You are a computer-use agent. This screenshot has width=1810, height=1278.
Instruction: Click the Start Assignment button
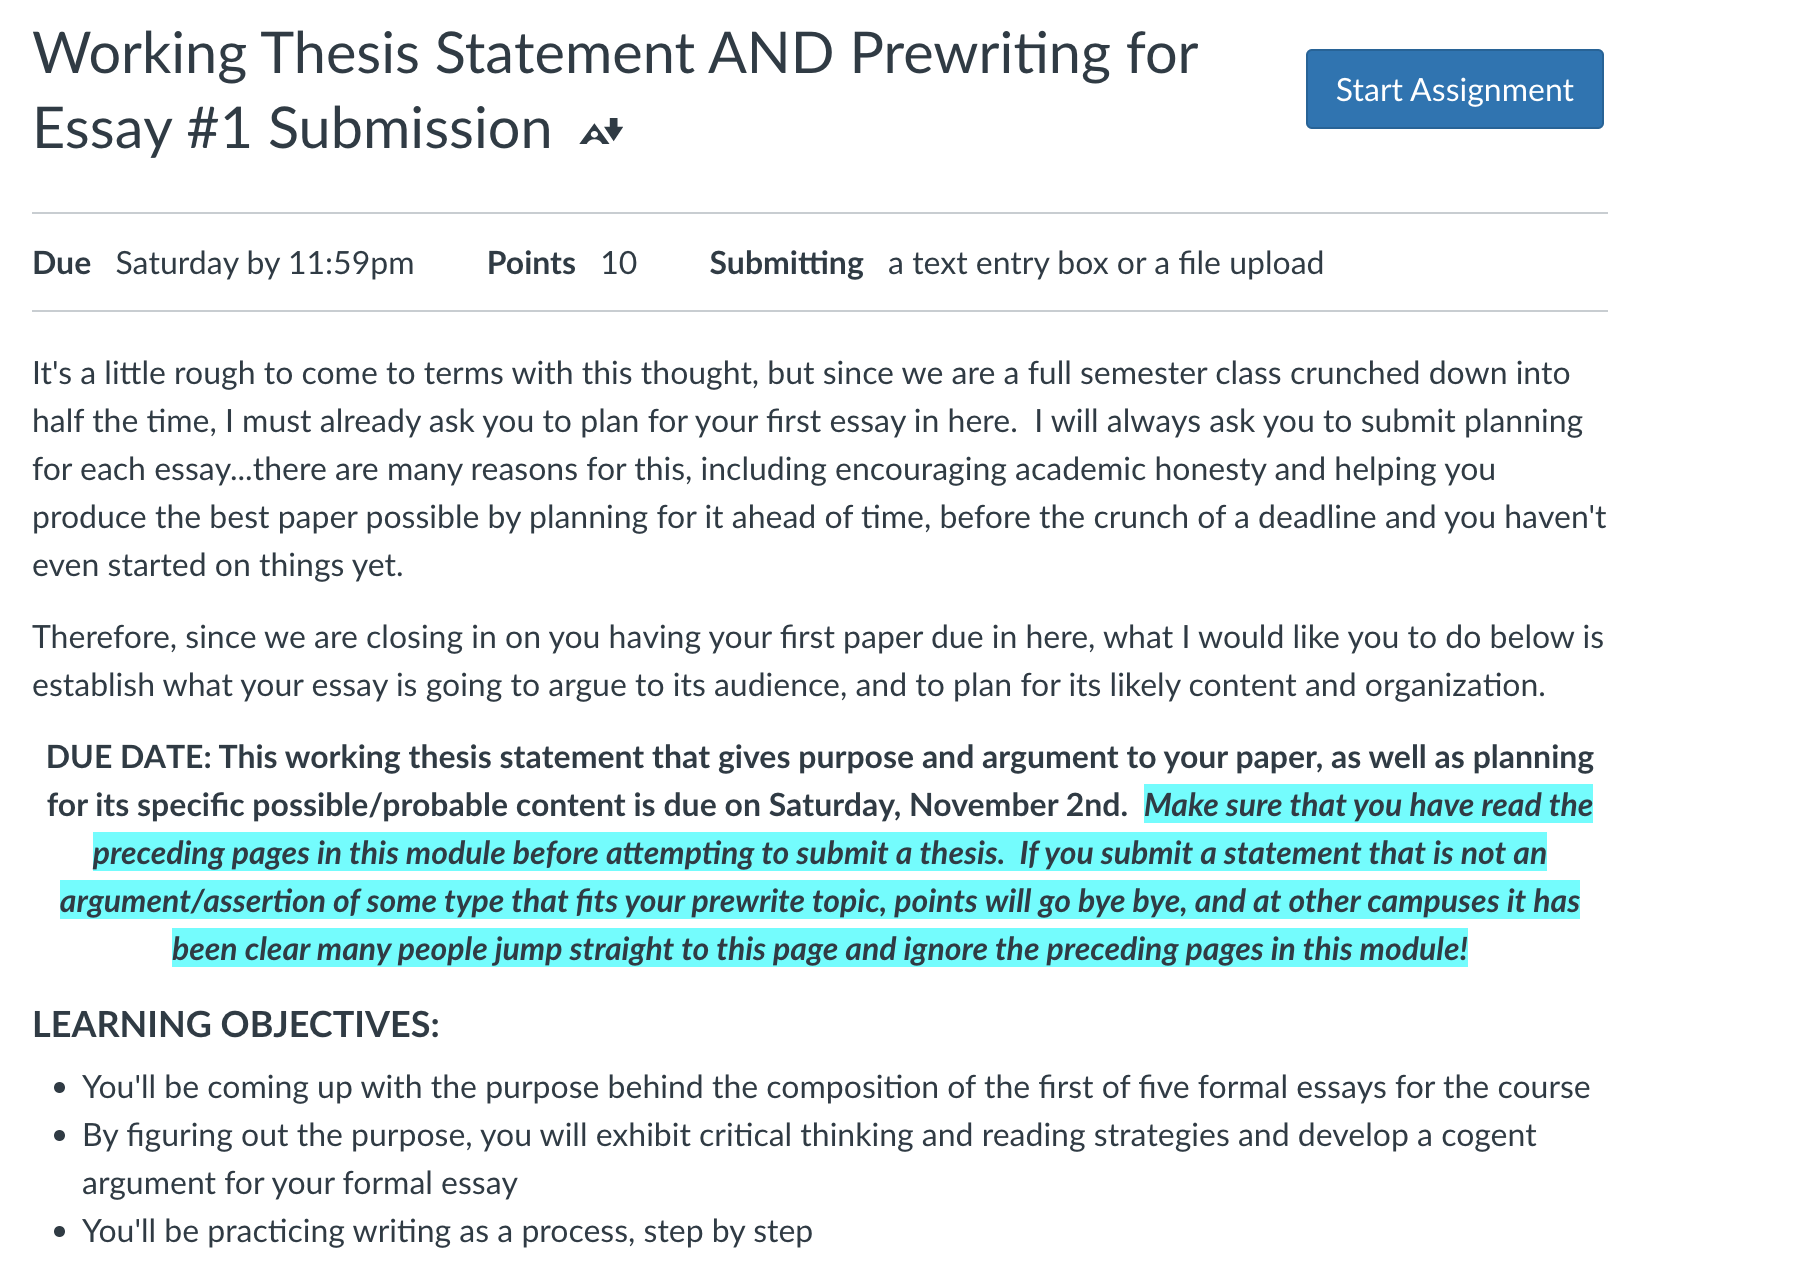pos(1454,89)
